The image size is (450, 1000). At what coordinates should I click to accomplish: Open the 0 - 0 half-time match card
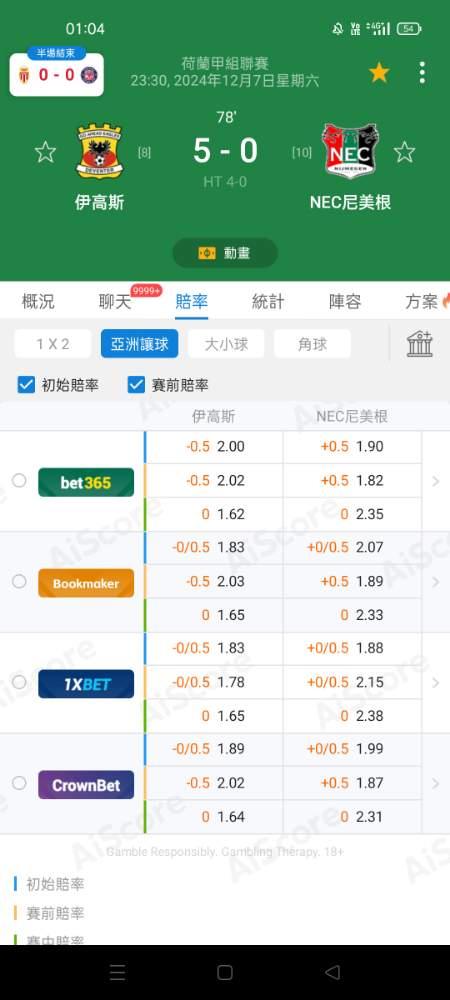[57, 75]
